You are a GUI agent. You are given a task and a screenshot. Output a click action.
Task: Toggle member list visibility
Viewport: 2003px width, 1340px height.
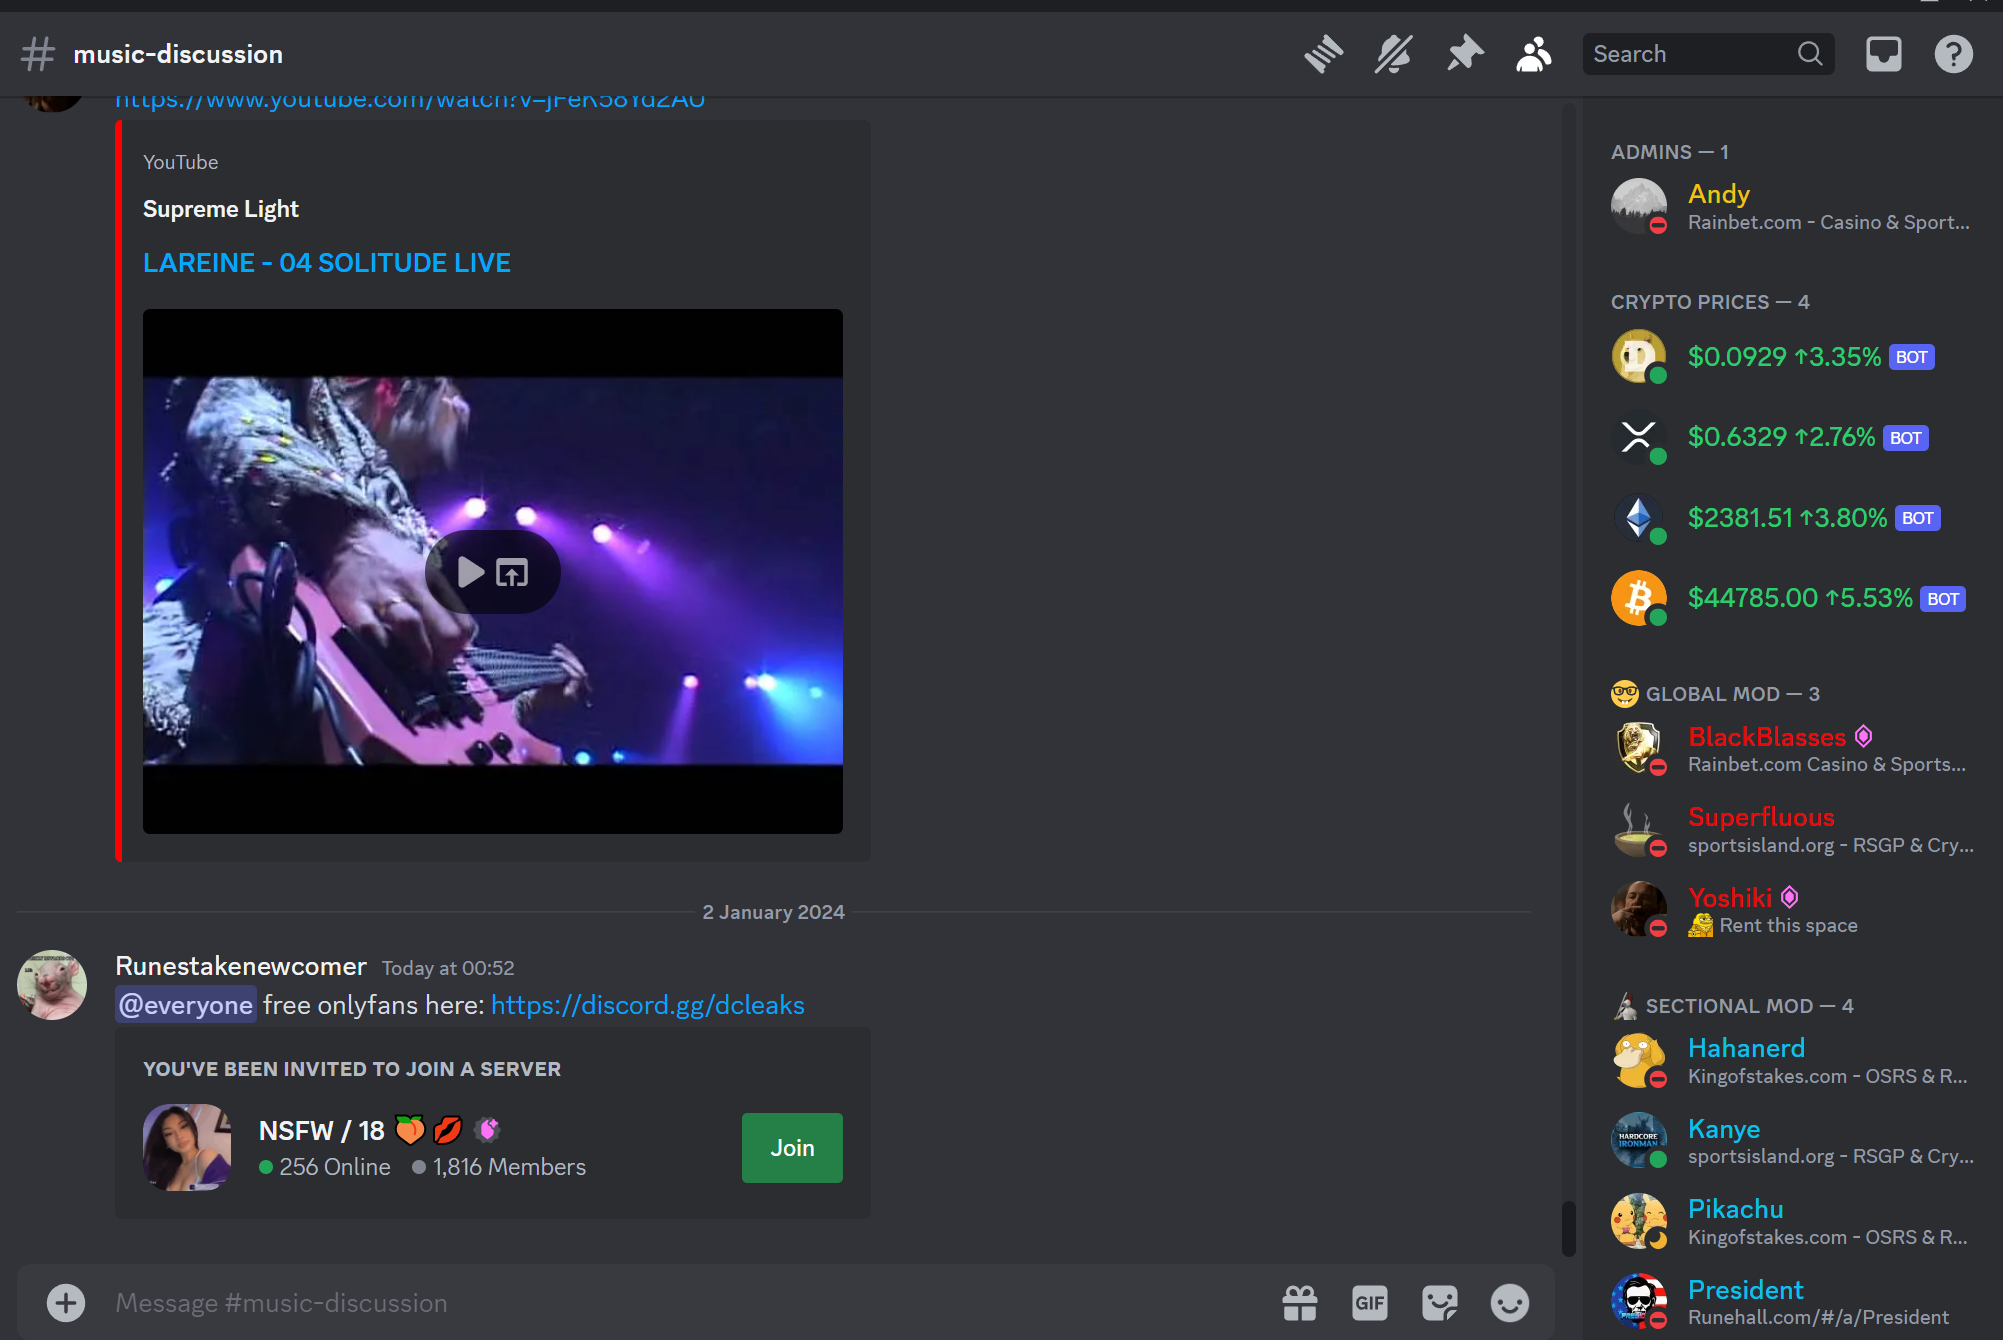(1533, 54)
